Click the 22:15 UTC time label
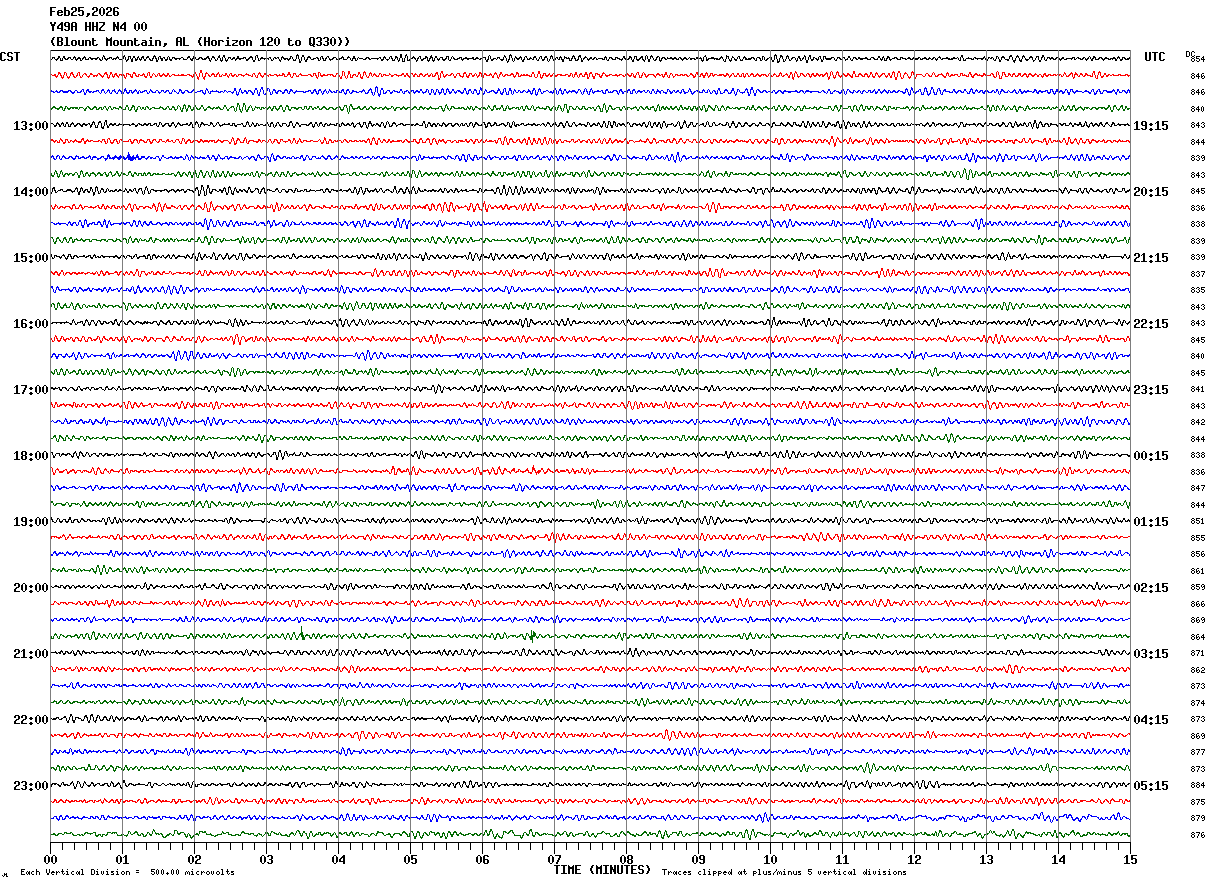 coord(1151,324)
